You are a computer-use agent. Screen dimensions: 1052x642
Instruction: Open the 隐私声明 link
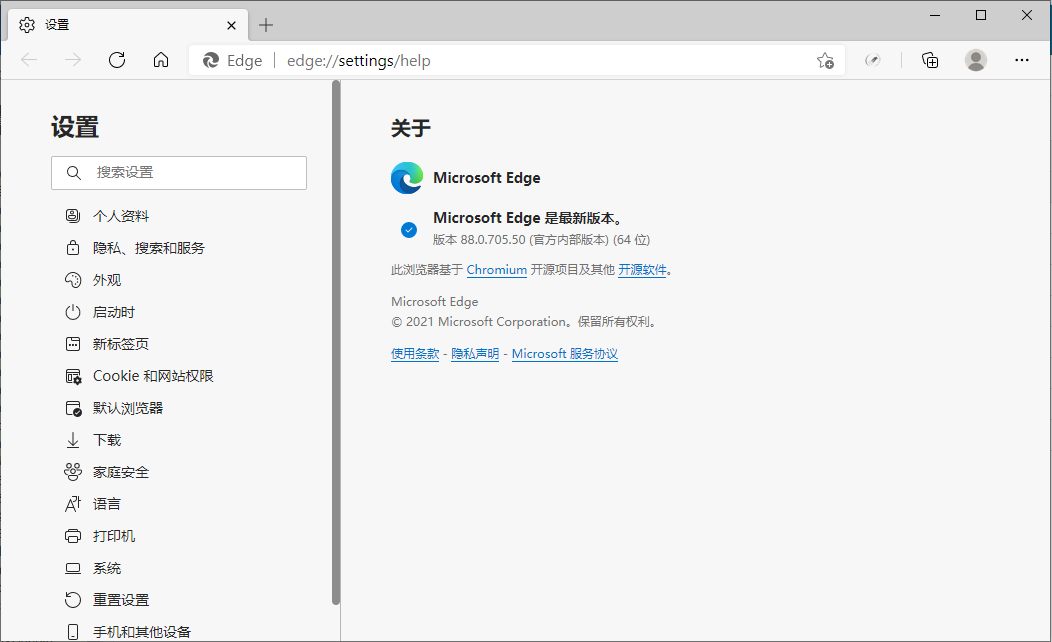click(475, 354)
